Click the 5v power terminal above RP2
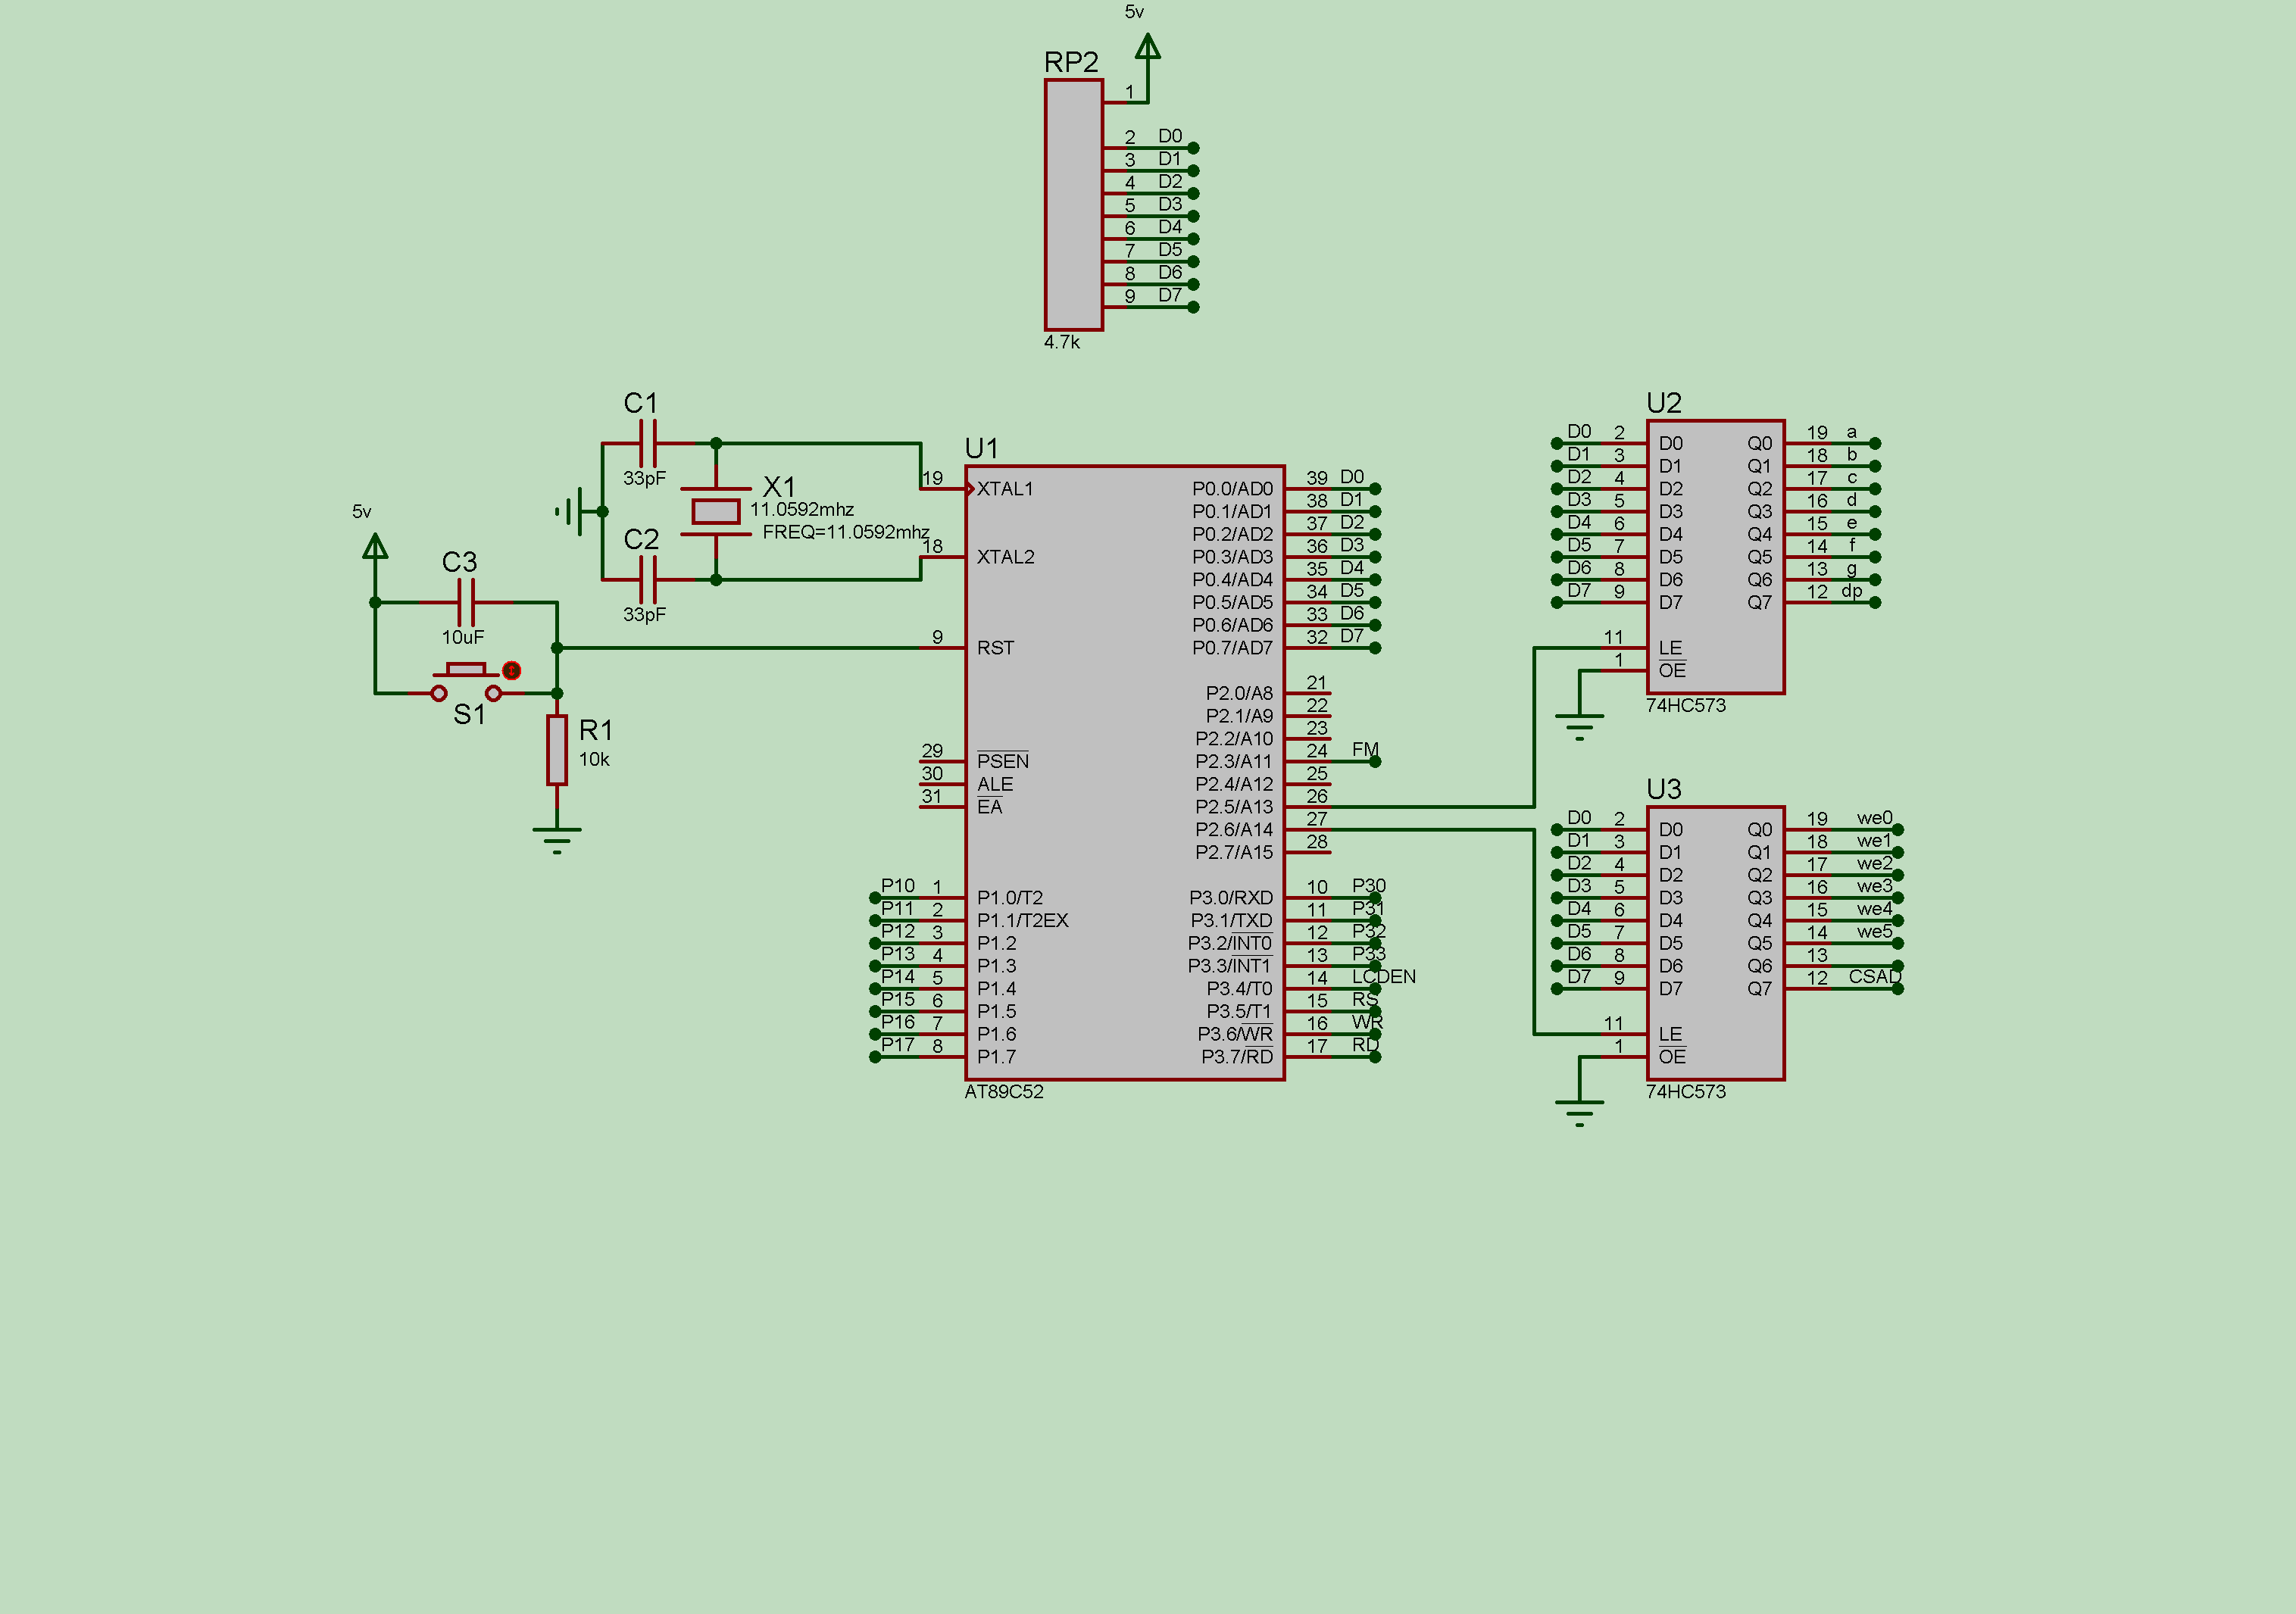This screenshot has width=2296, height=1614. point(1148,48)
